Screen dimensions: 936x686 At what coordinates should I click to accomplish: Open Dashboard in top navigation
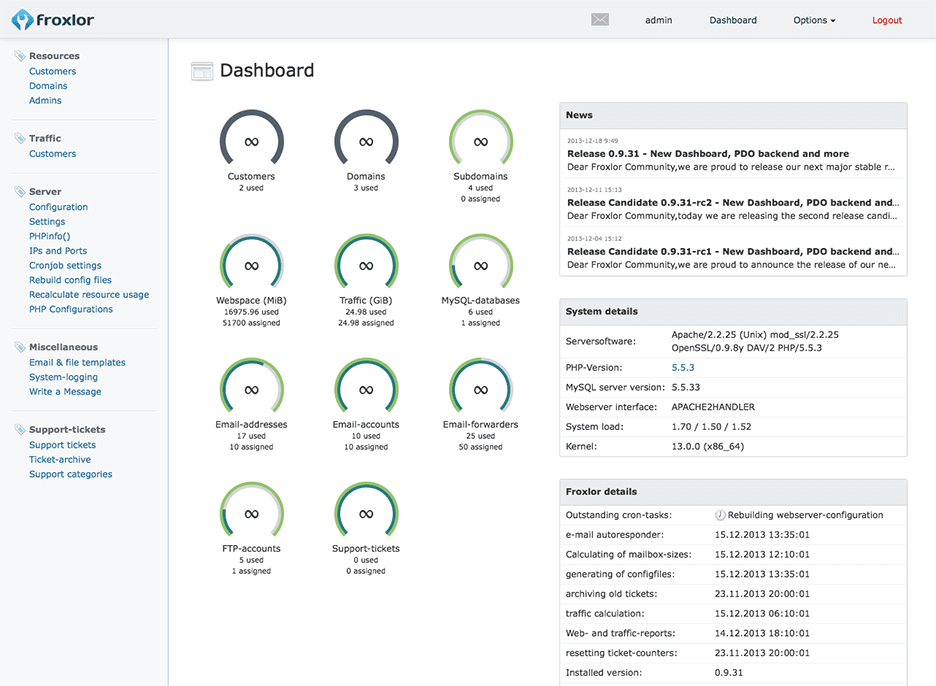coord(733,20)
